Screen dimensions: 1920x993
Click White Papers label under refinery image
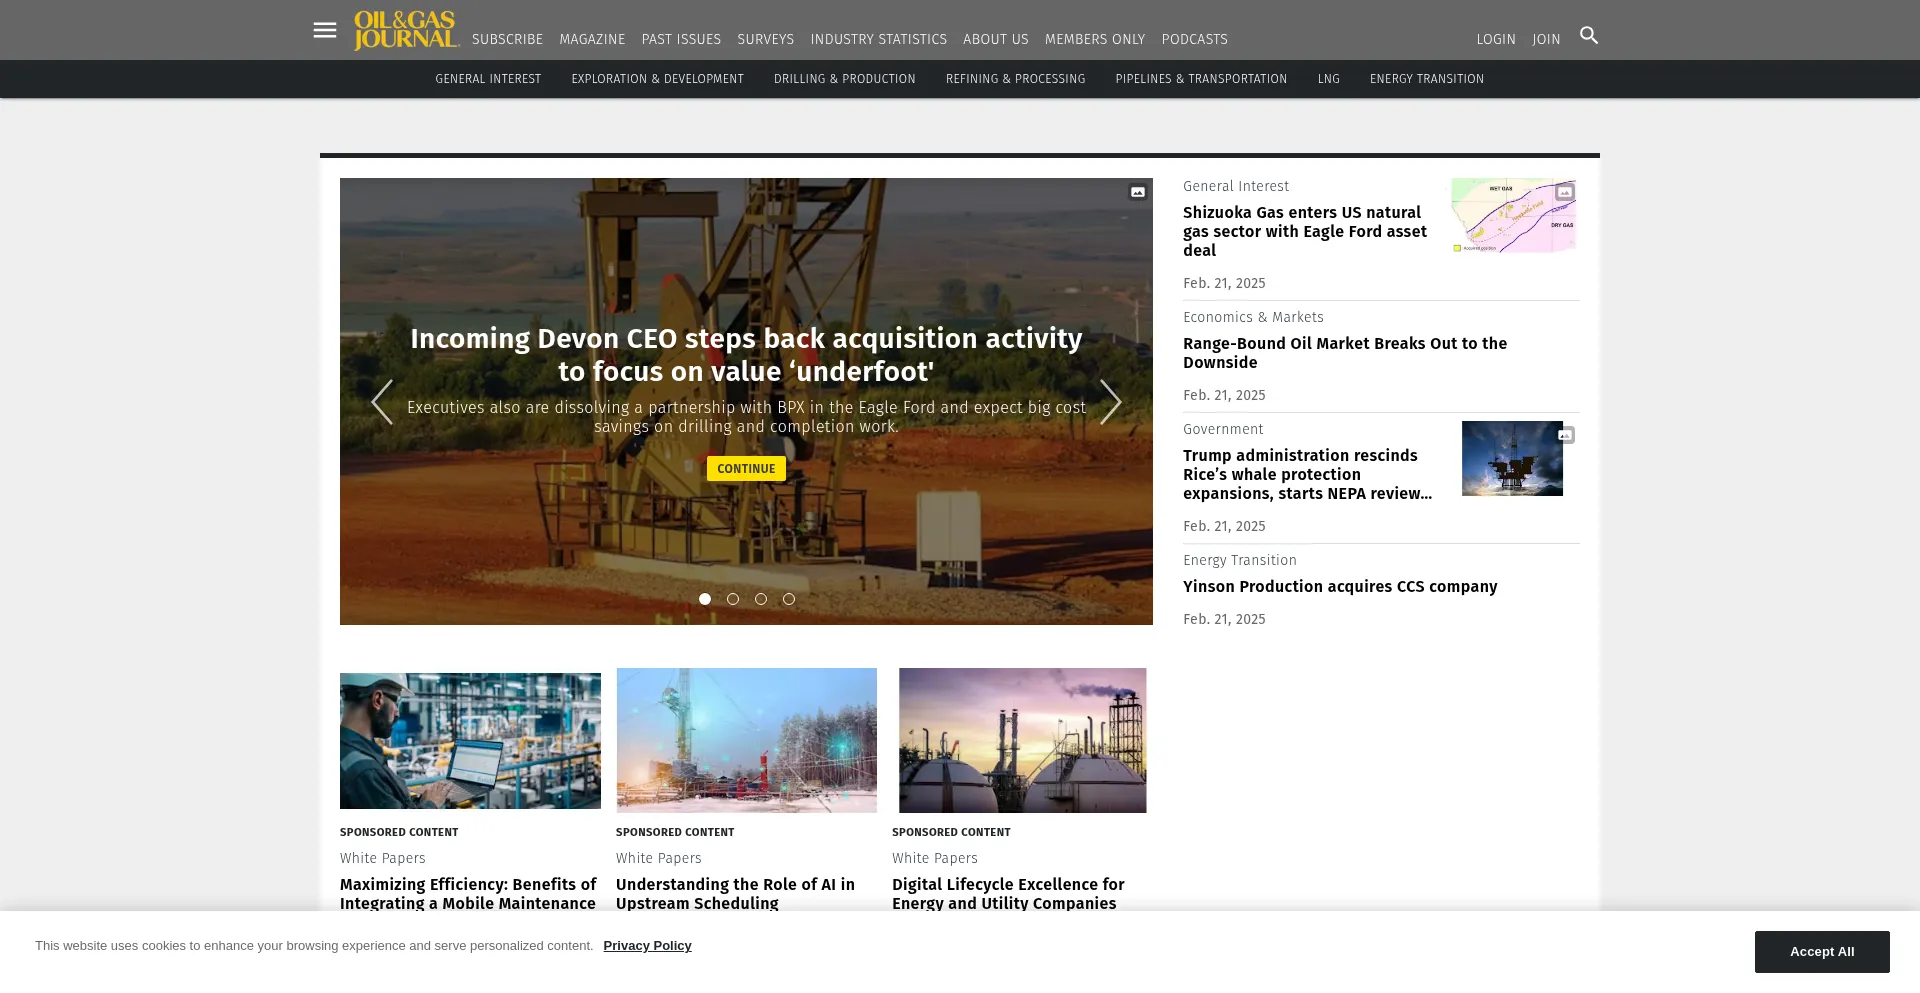pyautogui.click(x=935, y=858)
